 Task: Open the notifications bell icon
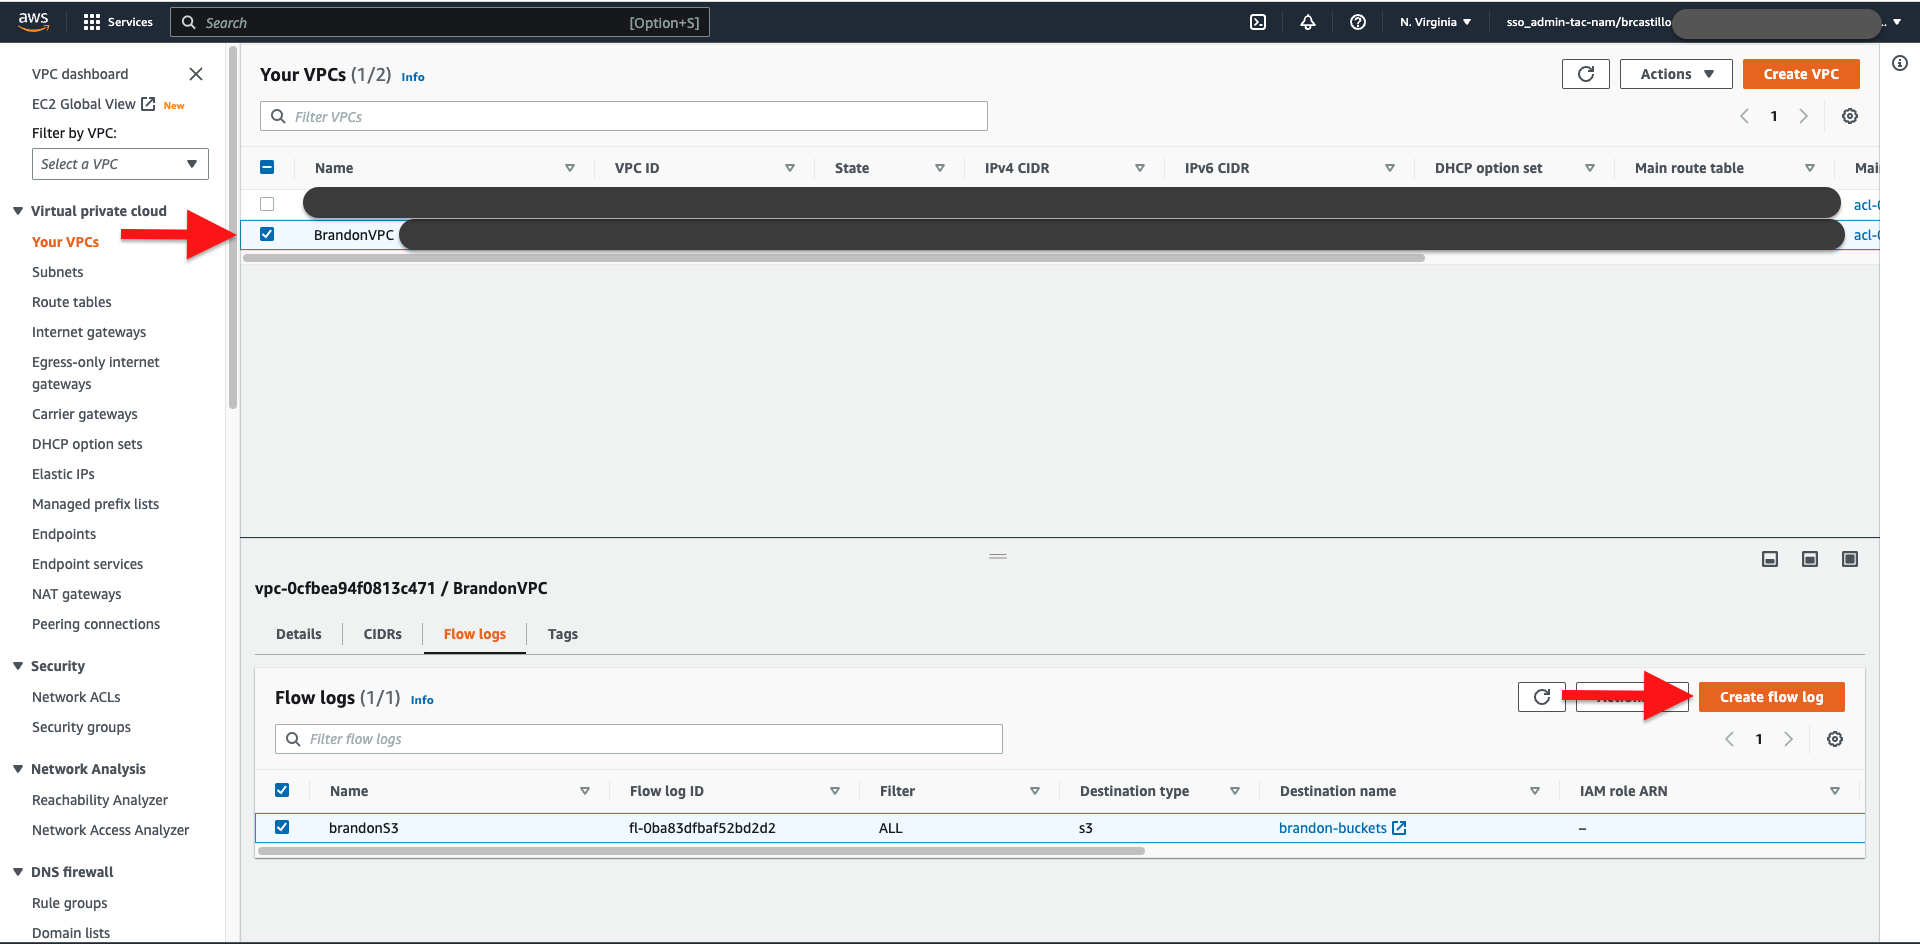pyautogui.click(x=1308, y=21)
